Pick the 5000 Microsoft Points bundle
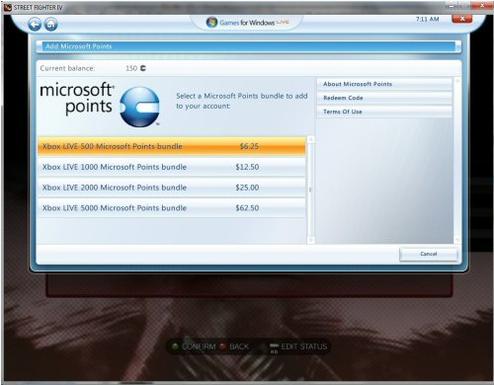The height and width of the screenshot is (385, 494). point(172,208)
